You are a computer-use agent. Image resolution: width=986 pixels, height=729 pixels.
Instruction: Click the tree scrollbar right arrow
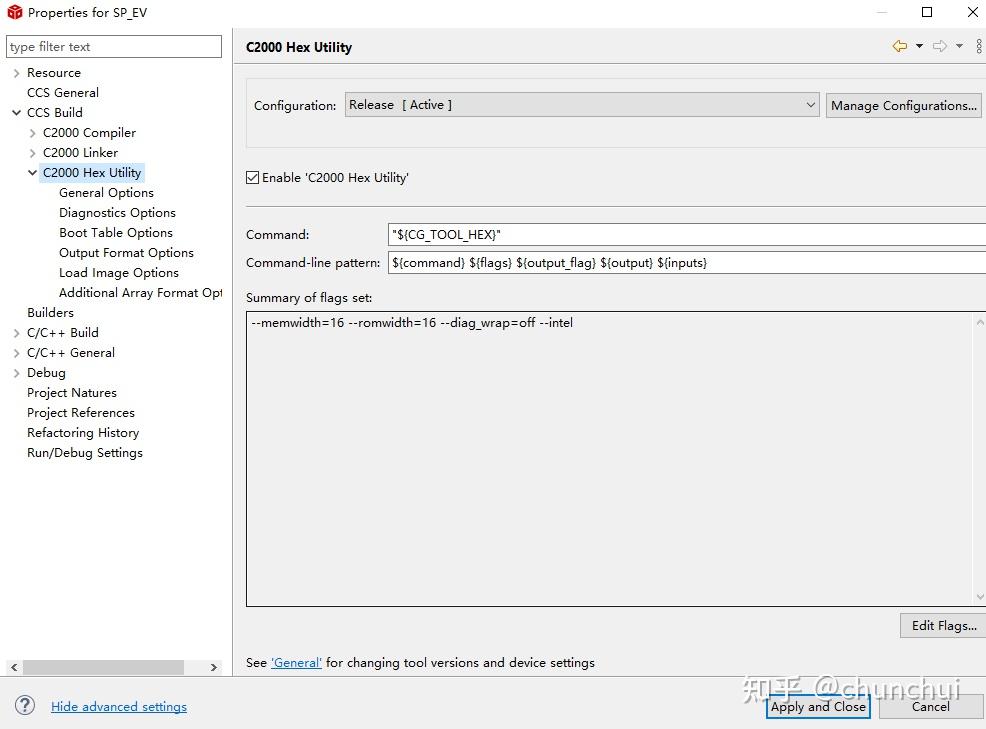(x=214, y=667)
